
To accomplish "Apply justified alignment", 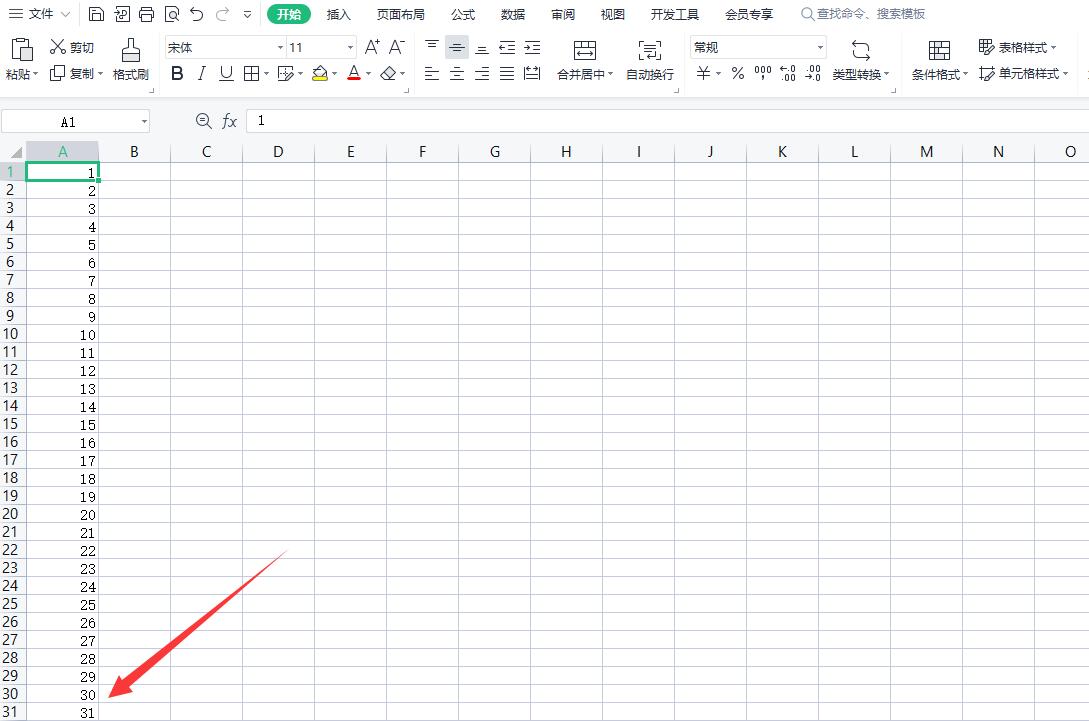I will [x=507, y=73].
